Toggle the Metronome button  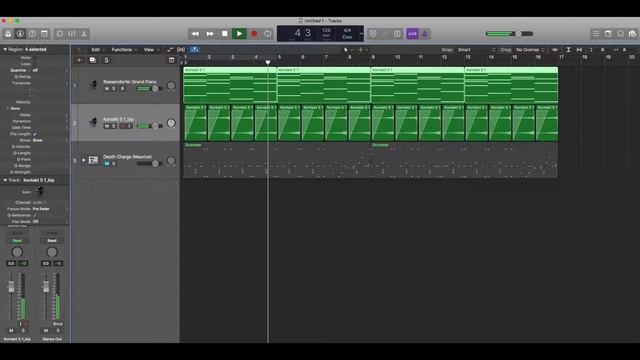[424, 34]
